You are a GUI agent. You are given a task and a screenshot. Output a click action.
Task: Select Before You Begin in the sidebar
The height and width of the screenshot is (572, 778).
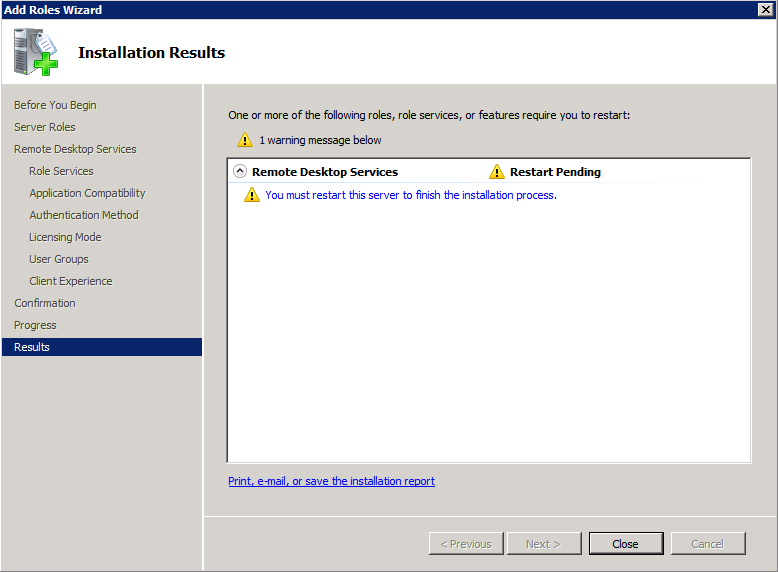(55, 105)
